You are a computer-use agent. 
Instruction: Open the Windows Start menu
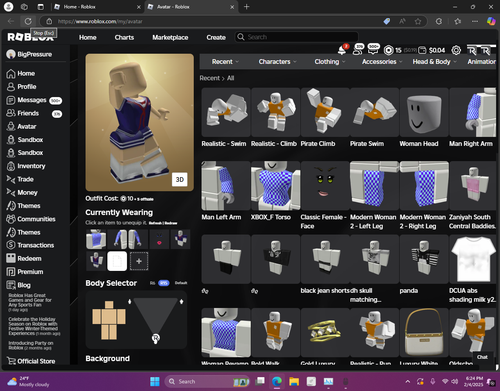click(x=155, y=381)
